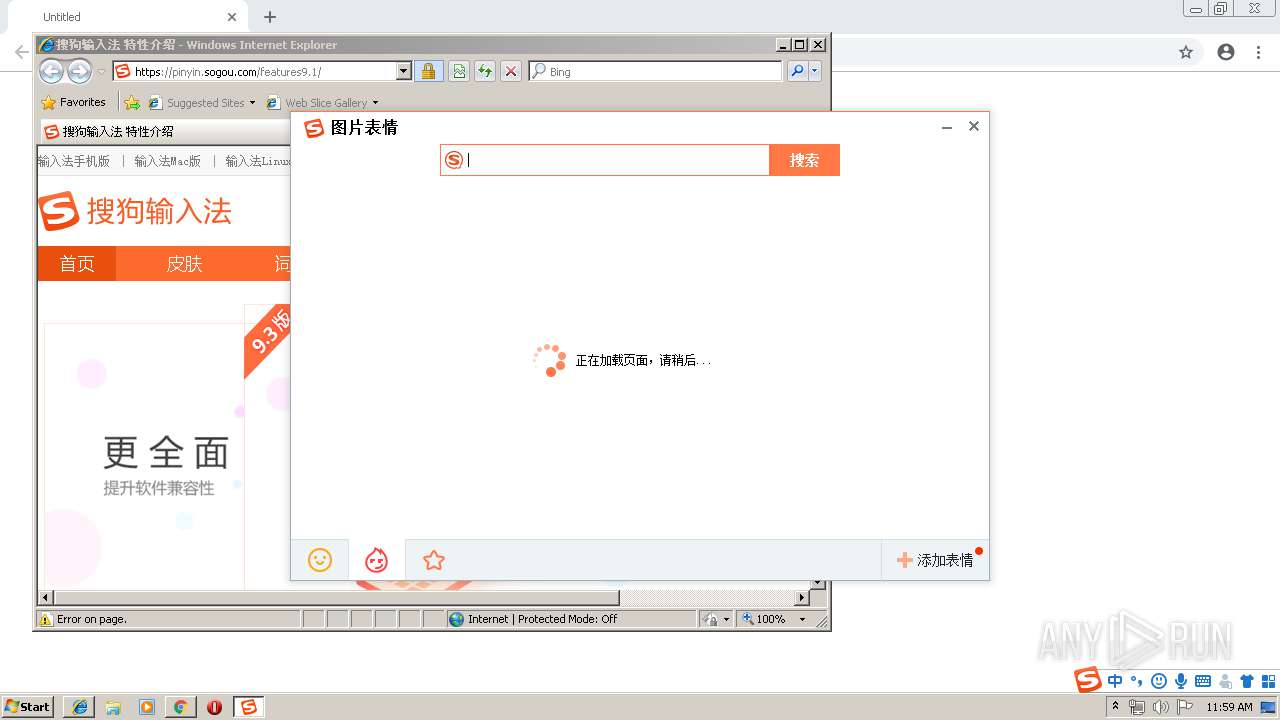Click the Sogou logo on the IME toolbar
The height and width of the screenshot is (720, 1280).
pyautogui.click(x=1088, y=680)
